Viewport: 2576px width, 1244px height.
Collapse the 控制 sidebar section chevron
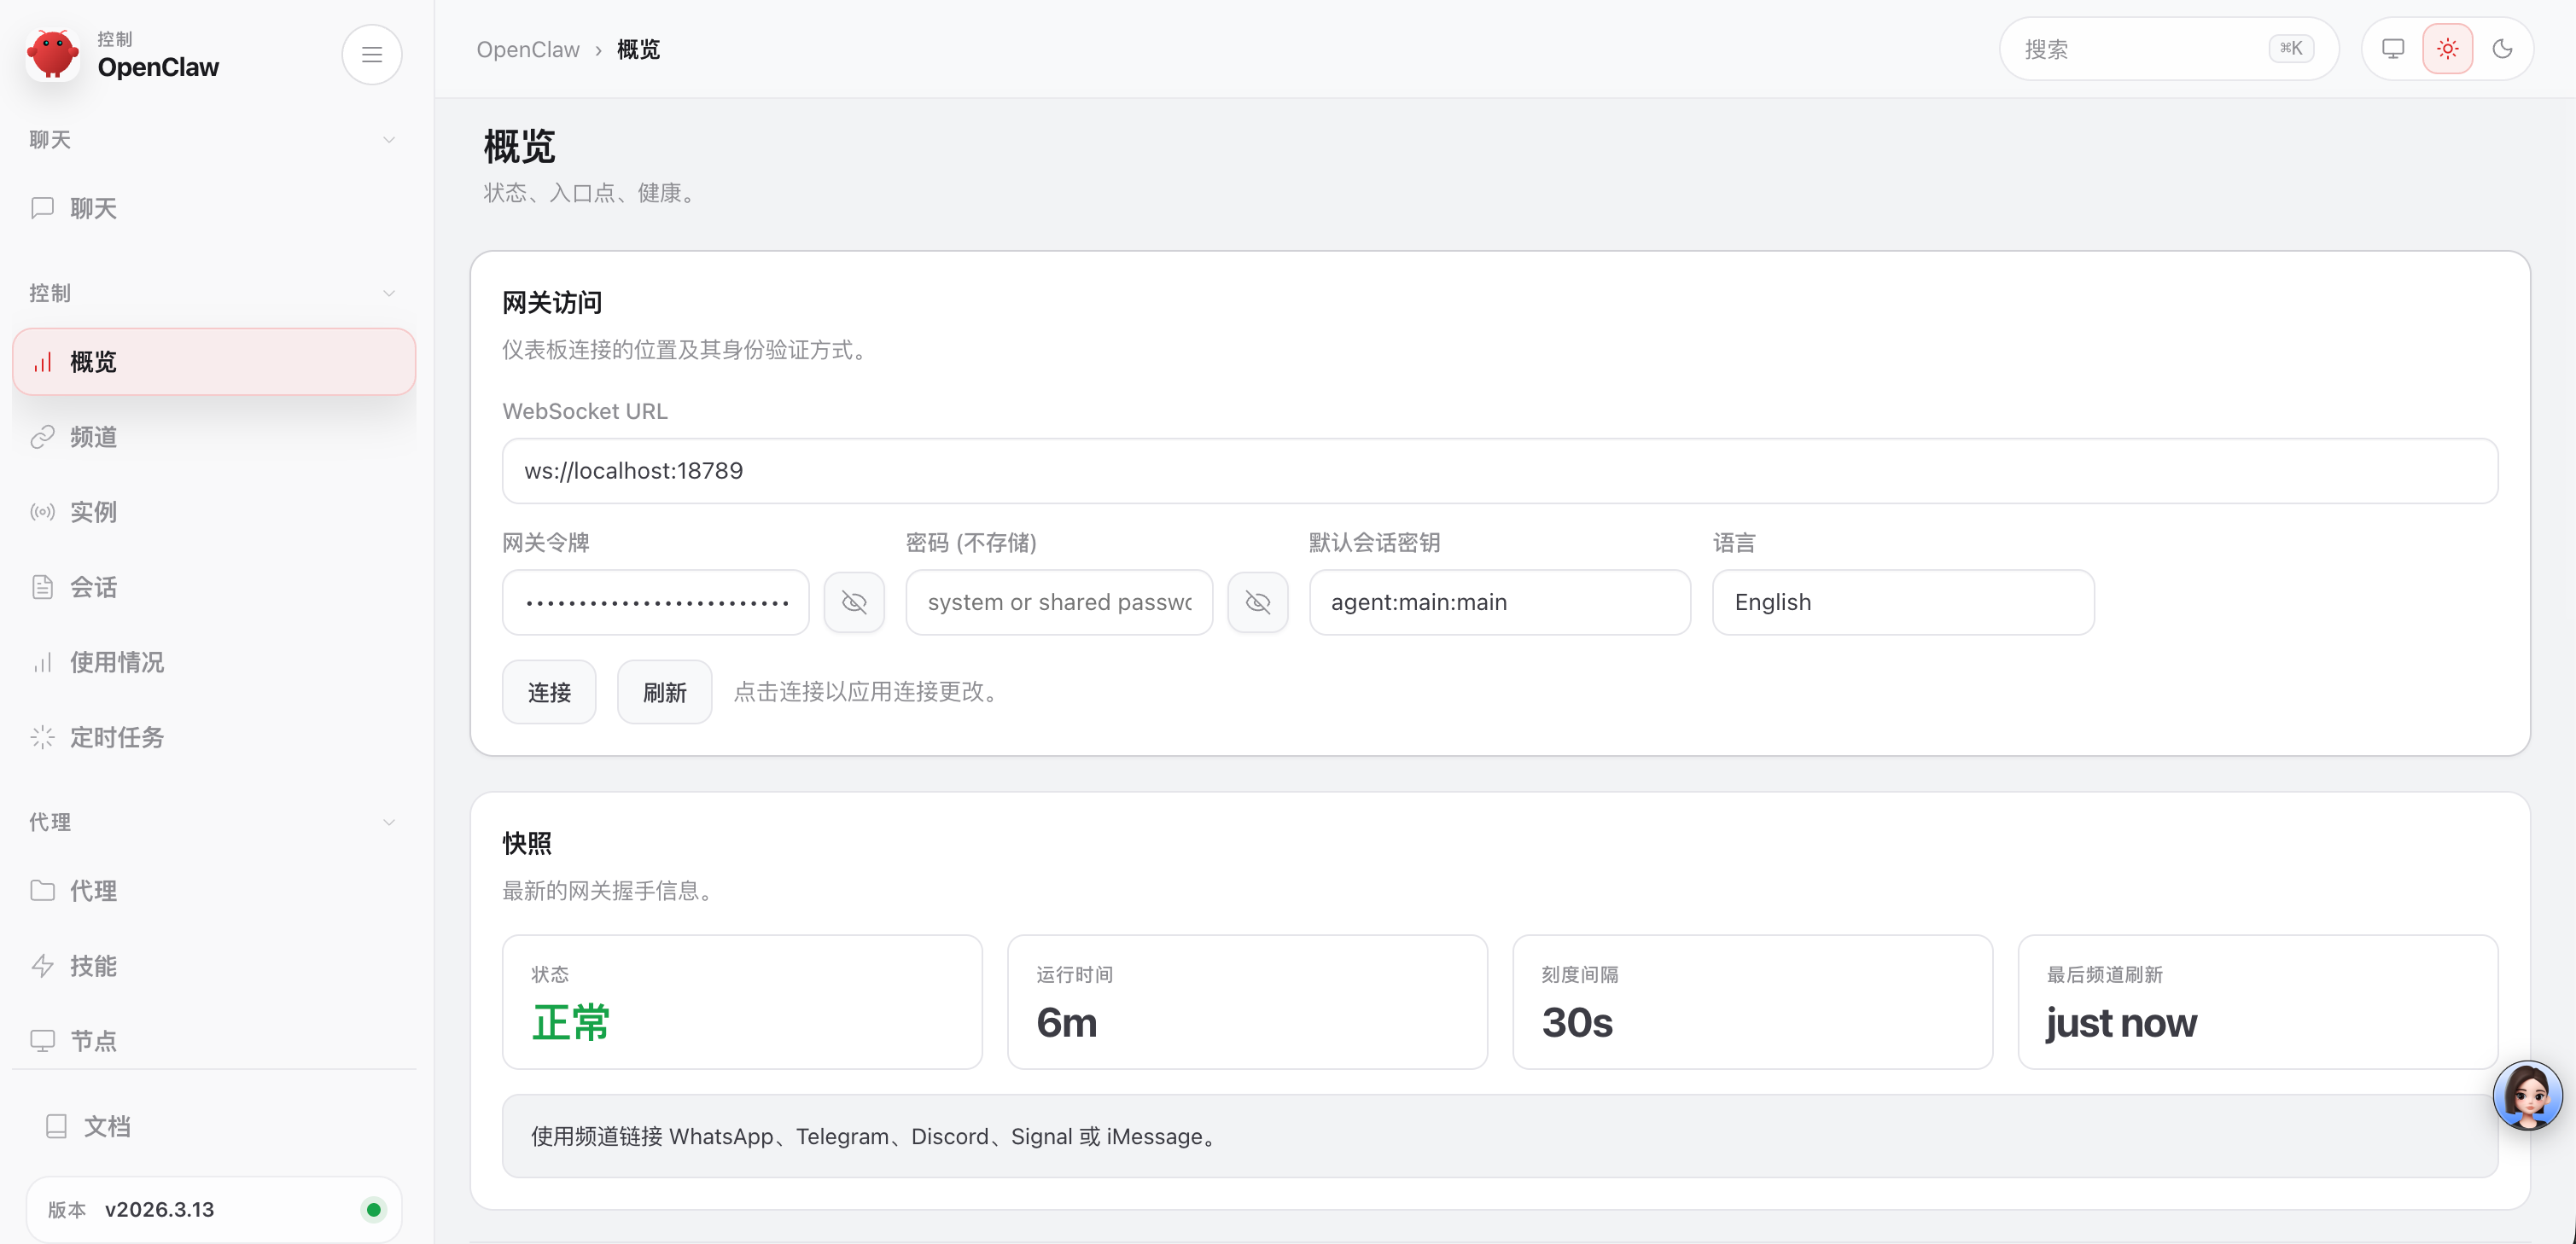click(x=389, y=293)
